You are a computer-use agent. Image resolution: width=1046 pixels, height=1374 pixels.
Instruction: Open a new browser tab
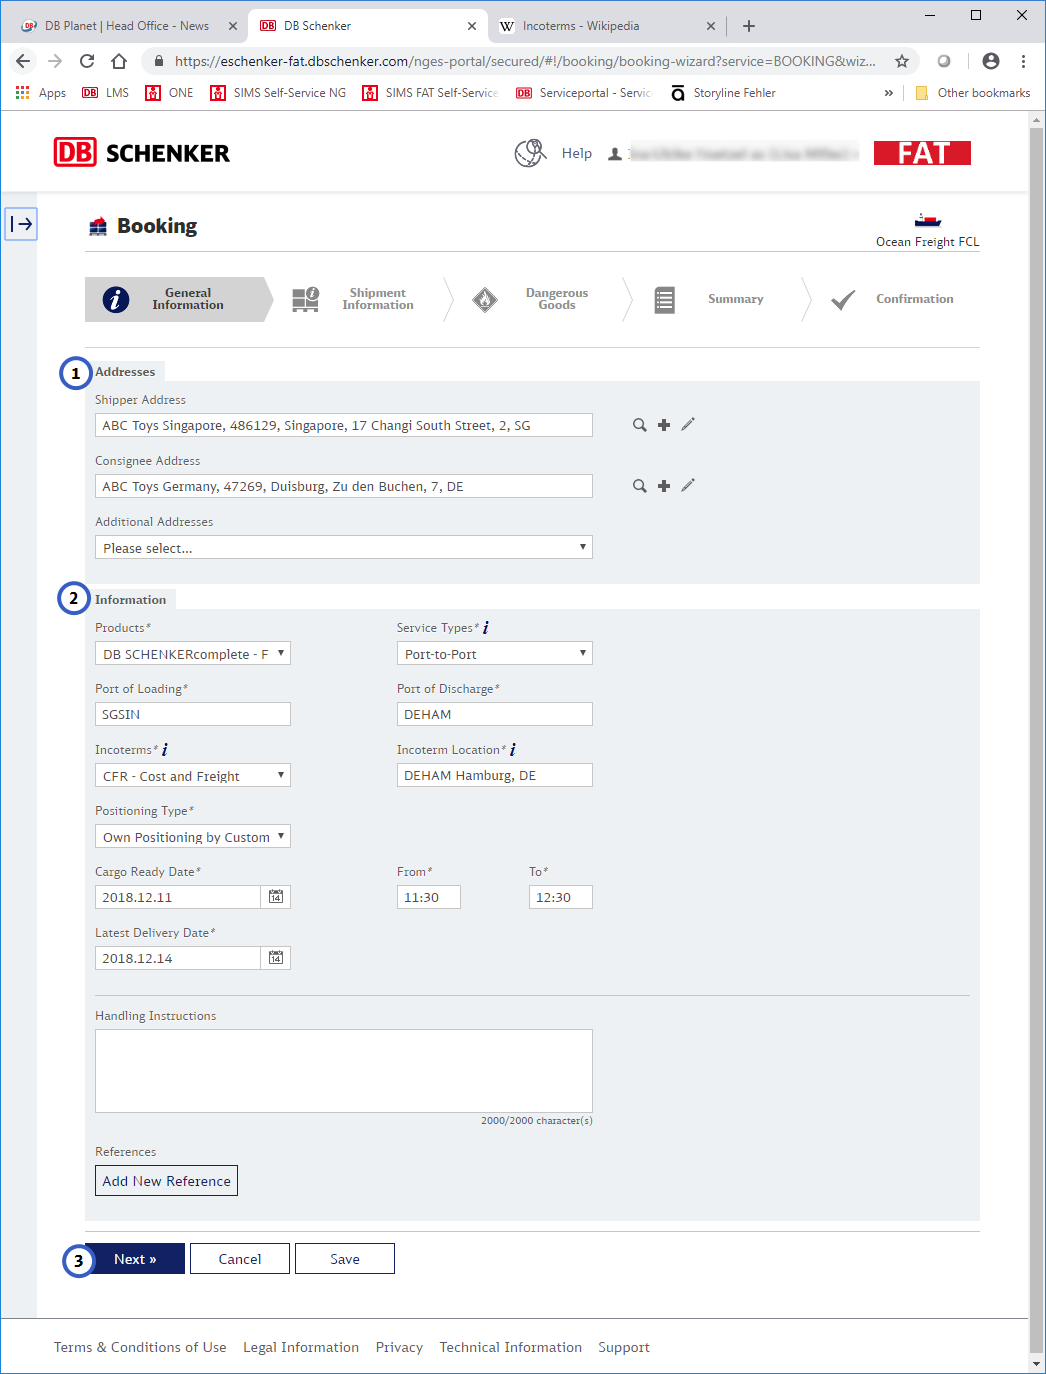[749, 26]
